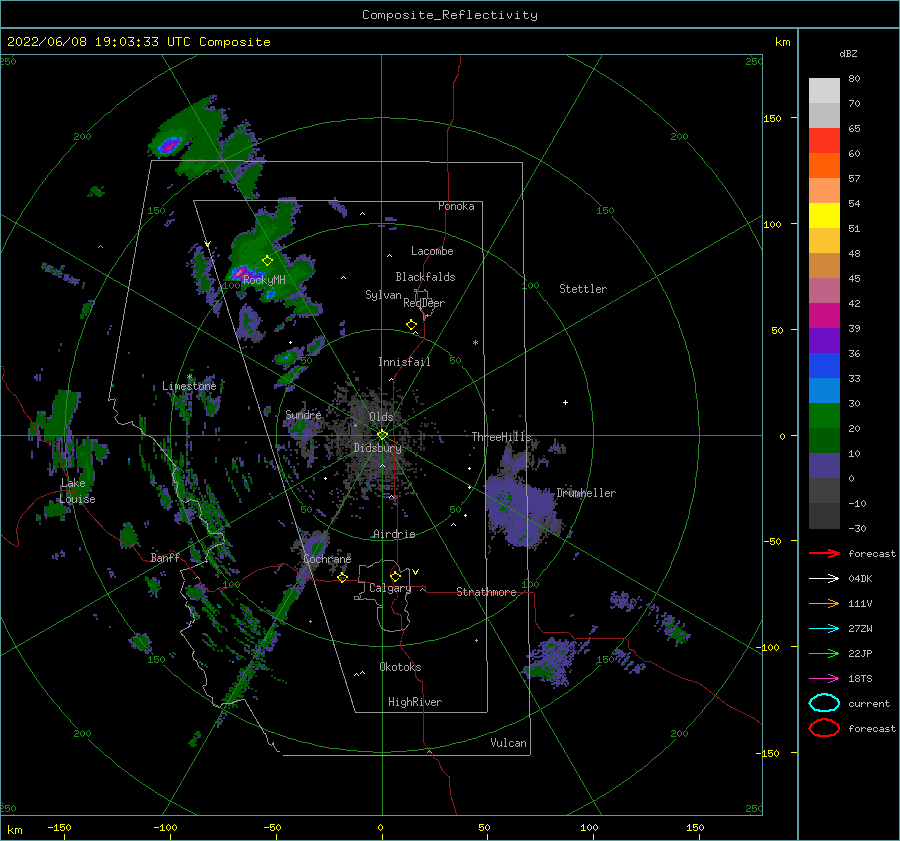Click the green 22JP arrow in legend

[824, 653]
